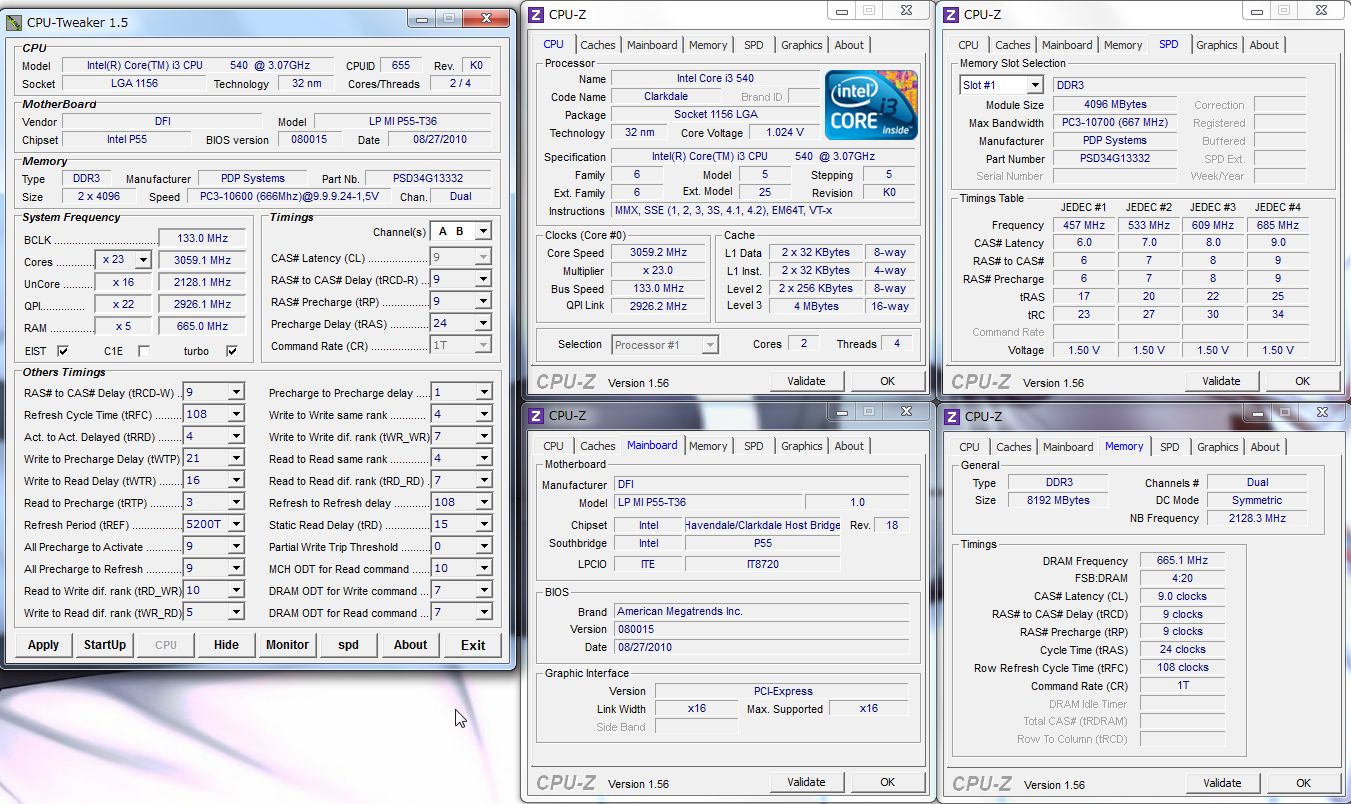Expand the Act. to Act. Delayed (tRRD) dropdown
The image size is (1351, 804).
(x=236, y=436)
